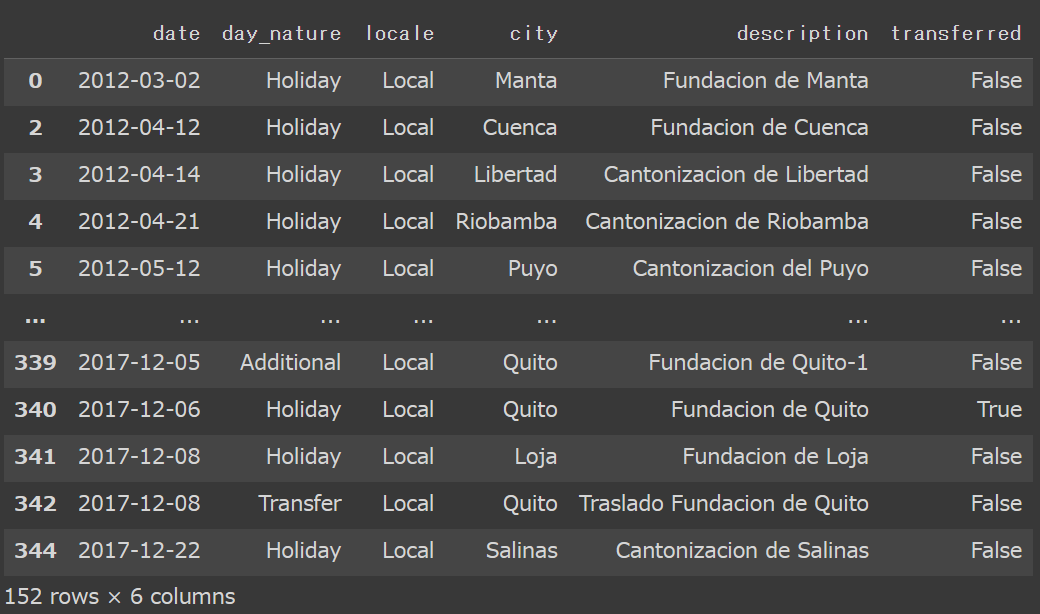Click the 'city' column header
The width and height of the screenshot is (1040, 614).
pos(533,34)
